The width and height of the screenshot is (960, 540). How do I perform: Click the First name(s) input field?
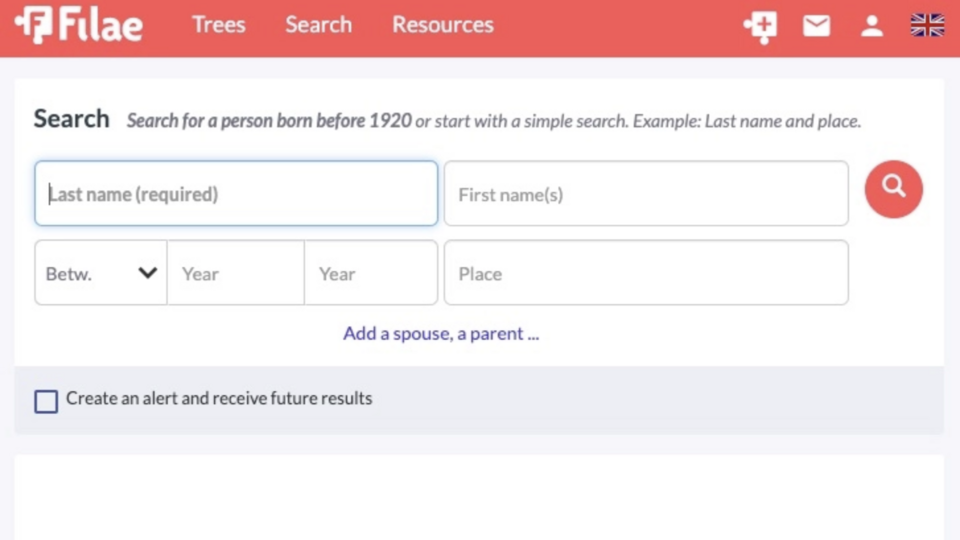point(646,194)
